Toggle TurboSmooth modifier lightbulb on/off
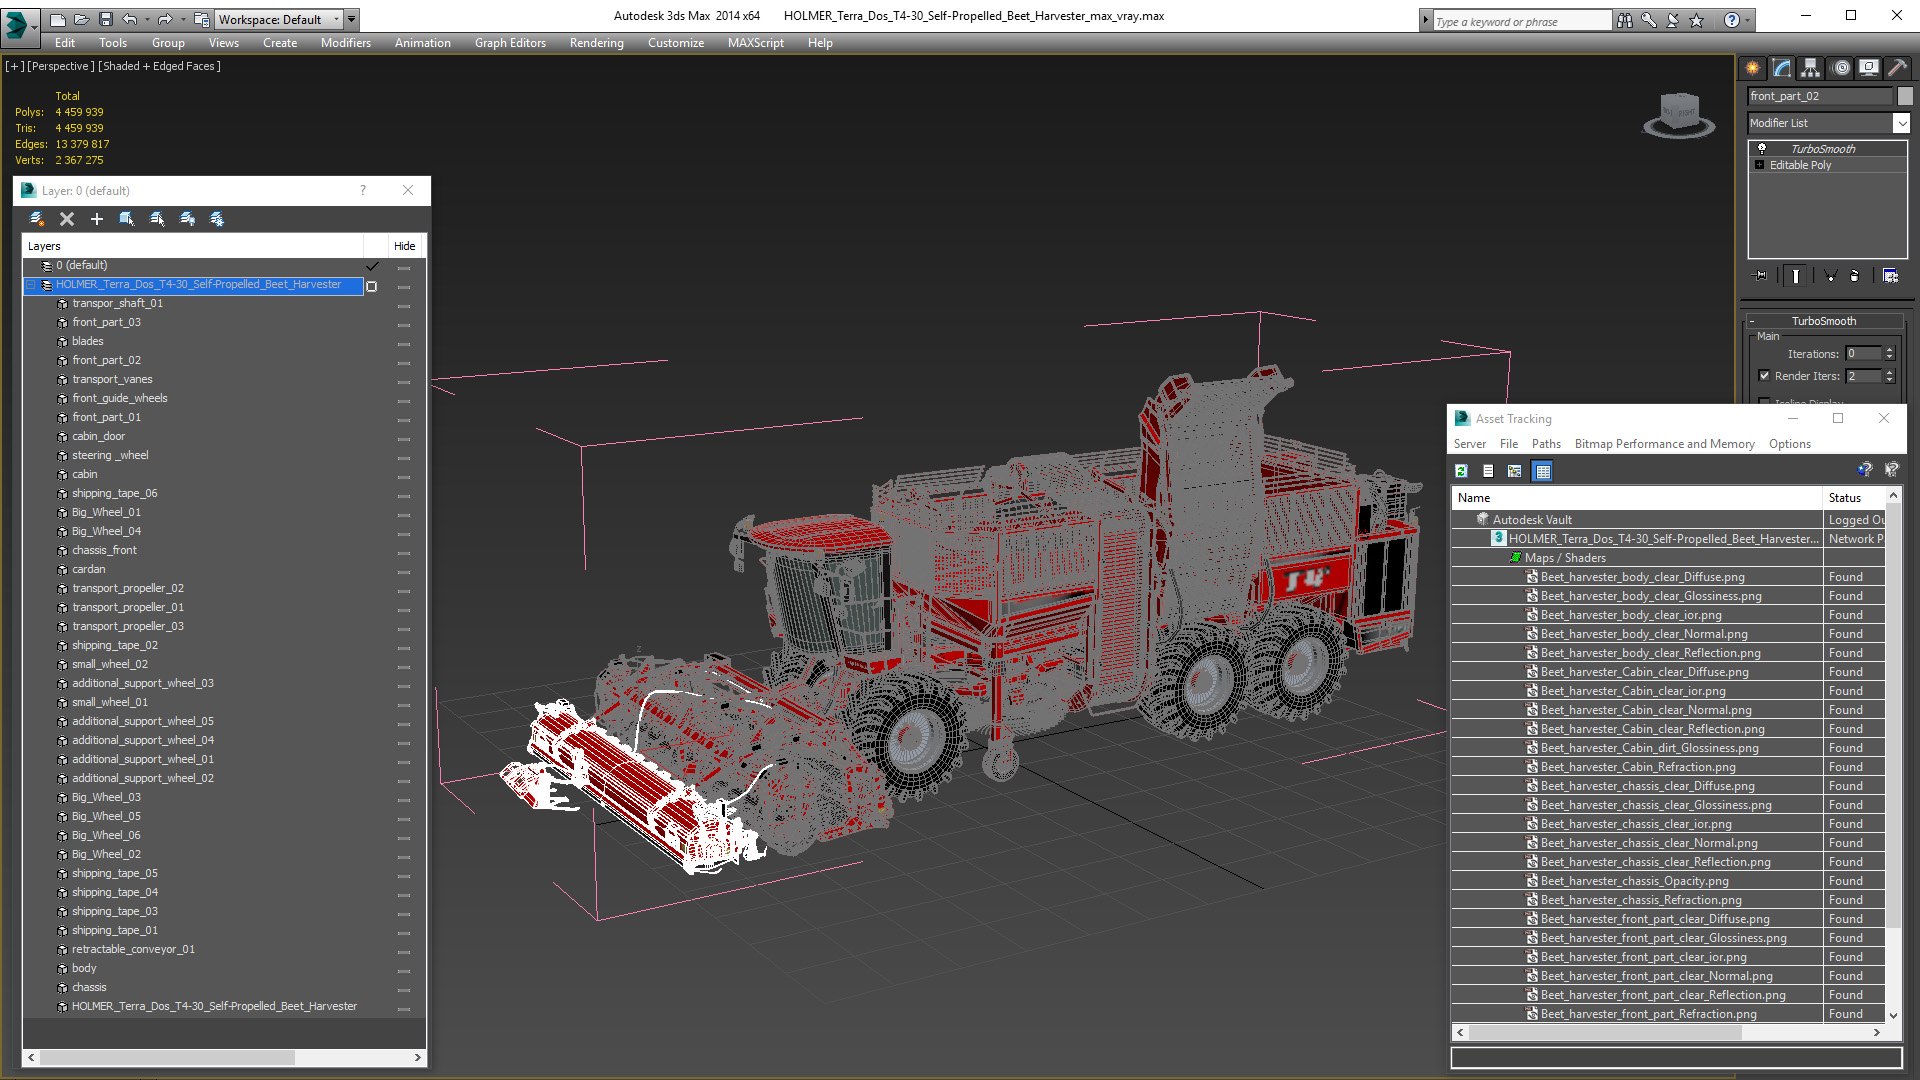This screenshot has height=1080, width=1920. 1762,148
